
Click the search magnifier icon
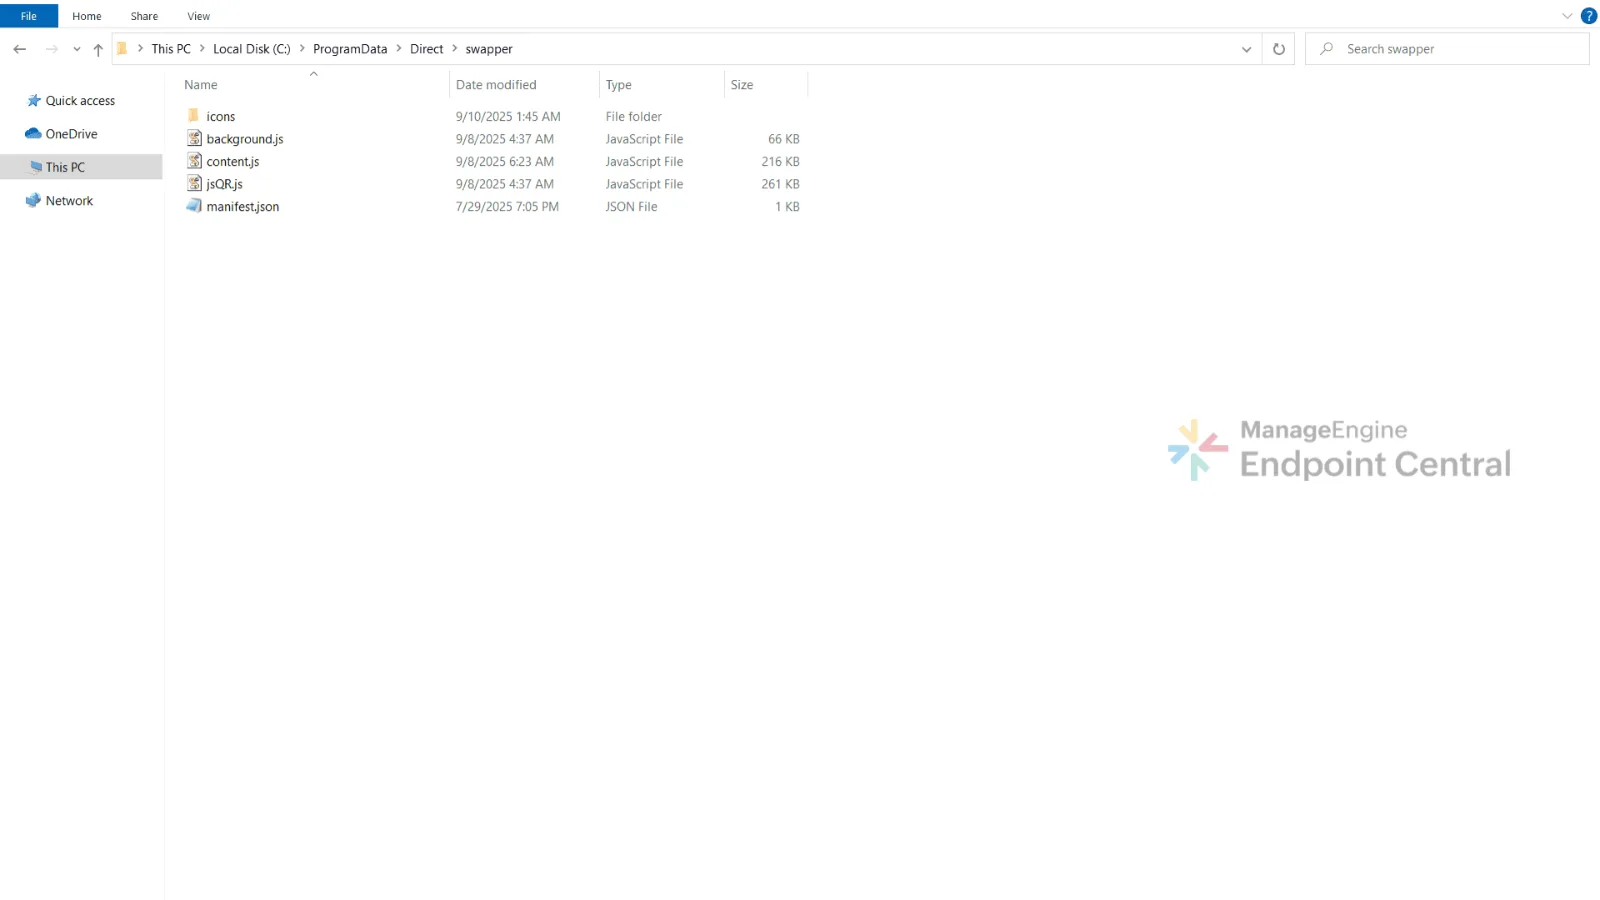(1326, 49)
